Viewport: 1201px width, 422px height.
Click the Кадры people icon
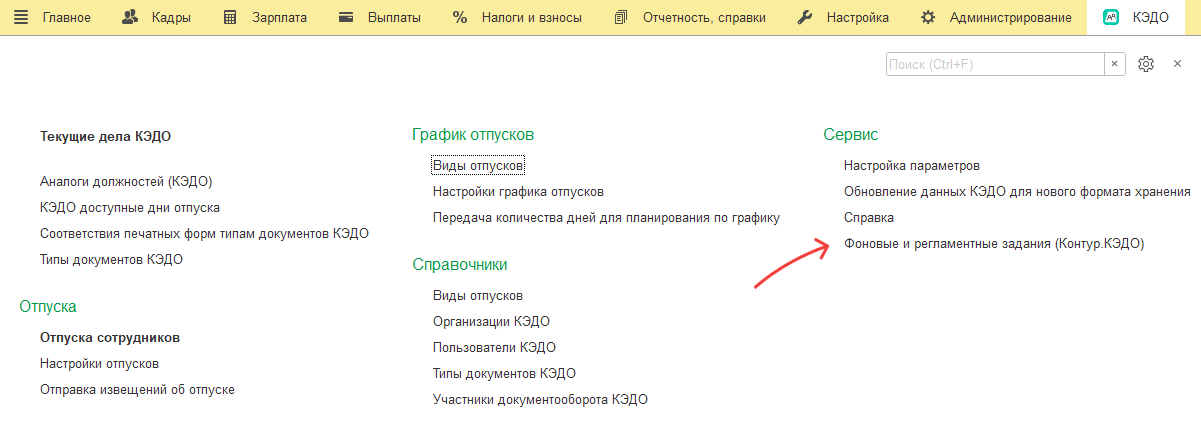coord(129,17)
